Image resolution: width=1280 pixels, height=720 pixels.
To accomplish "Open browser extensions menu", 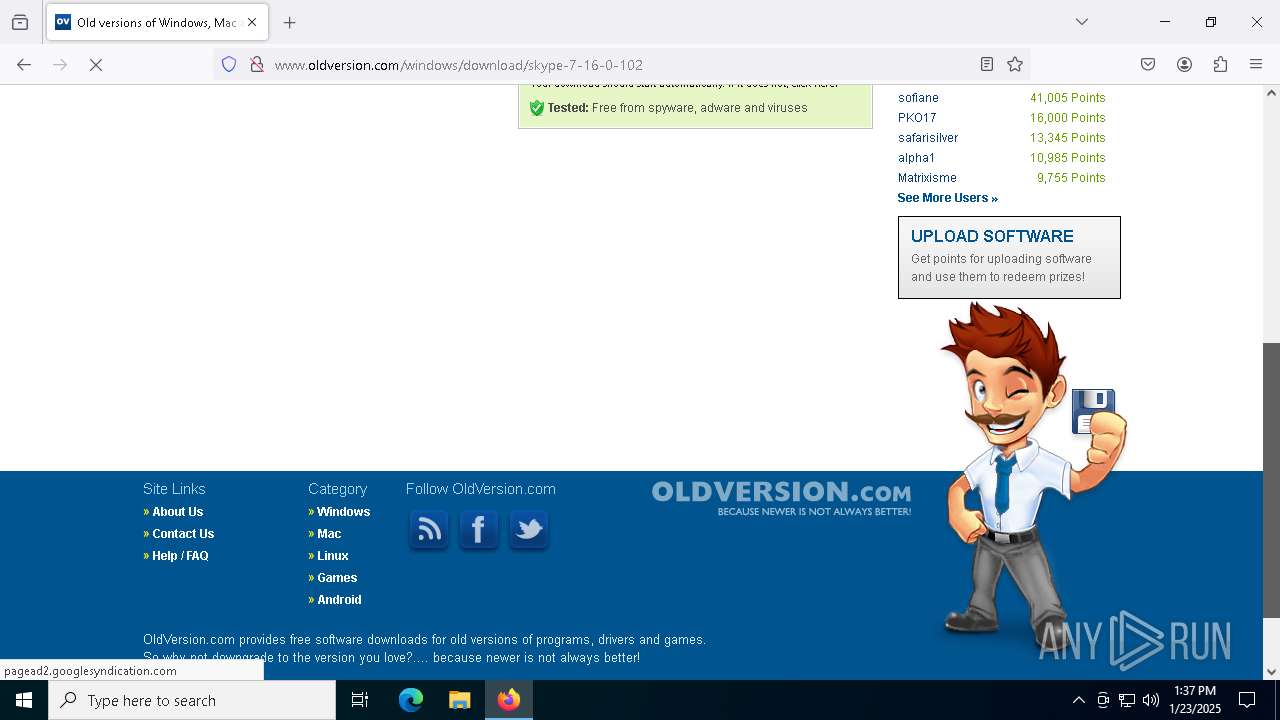I will tap(1220, 64).
